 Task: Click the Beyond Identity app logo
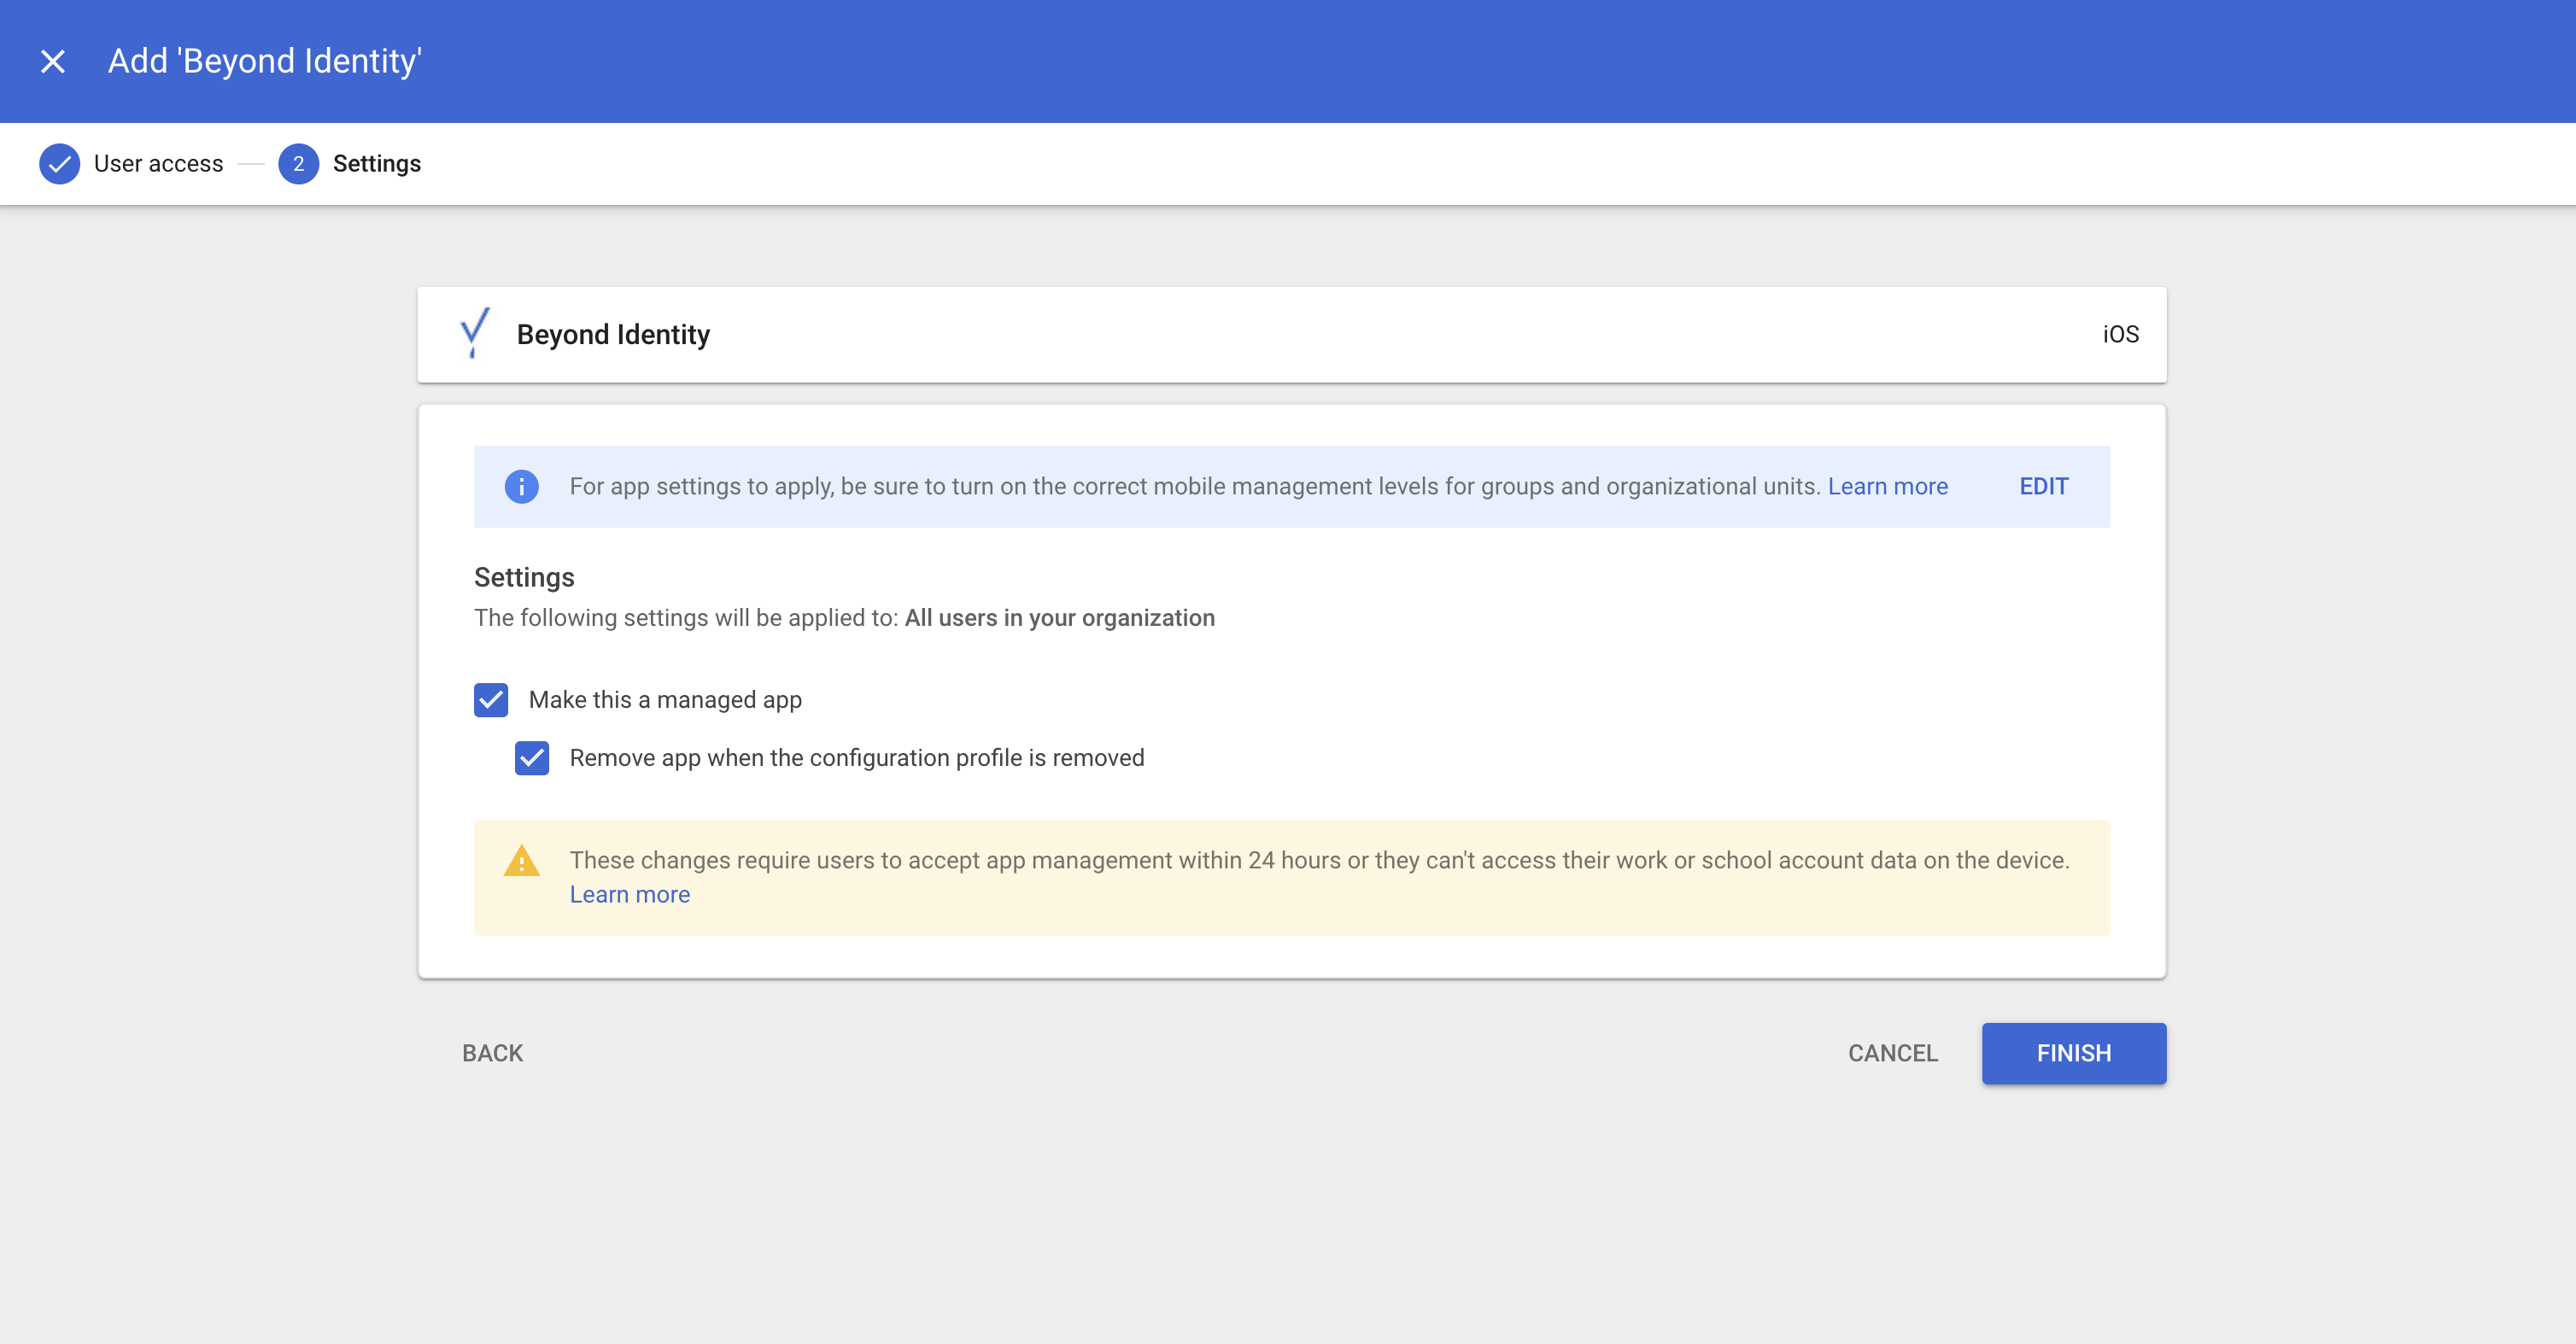coord(474,333)
